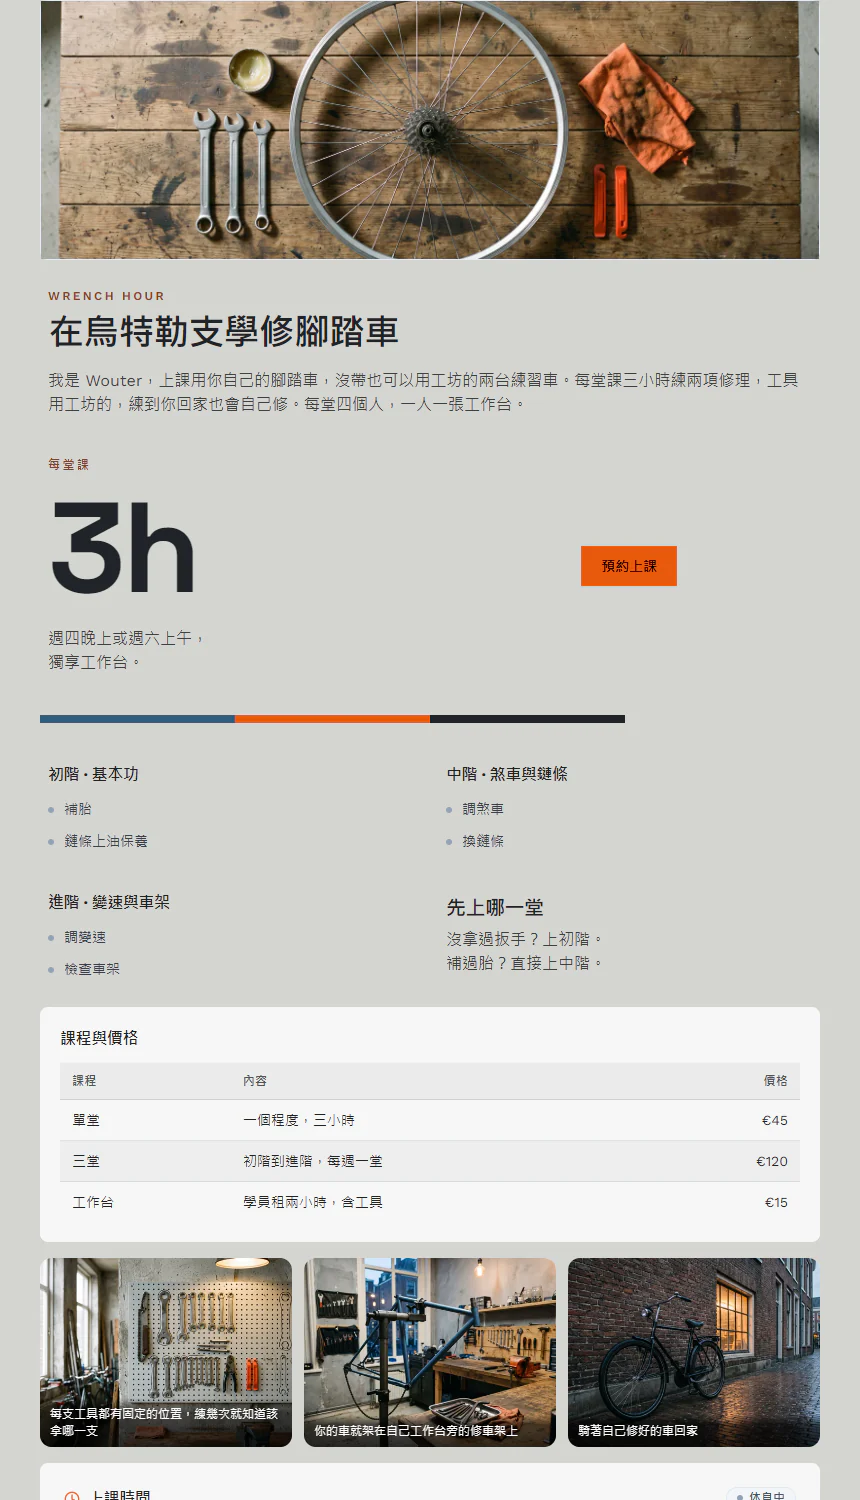The image size is (860, 1500).
Task: Click the 檢查車架 list item
Action: pos(92,969)
